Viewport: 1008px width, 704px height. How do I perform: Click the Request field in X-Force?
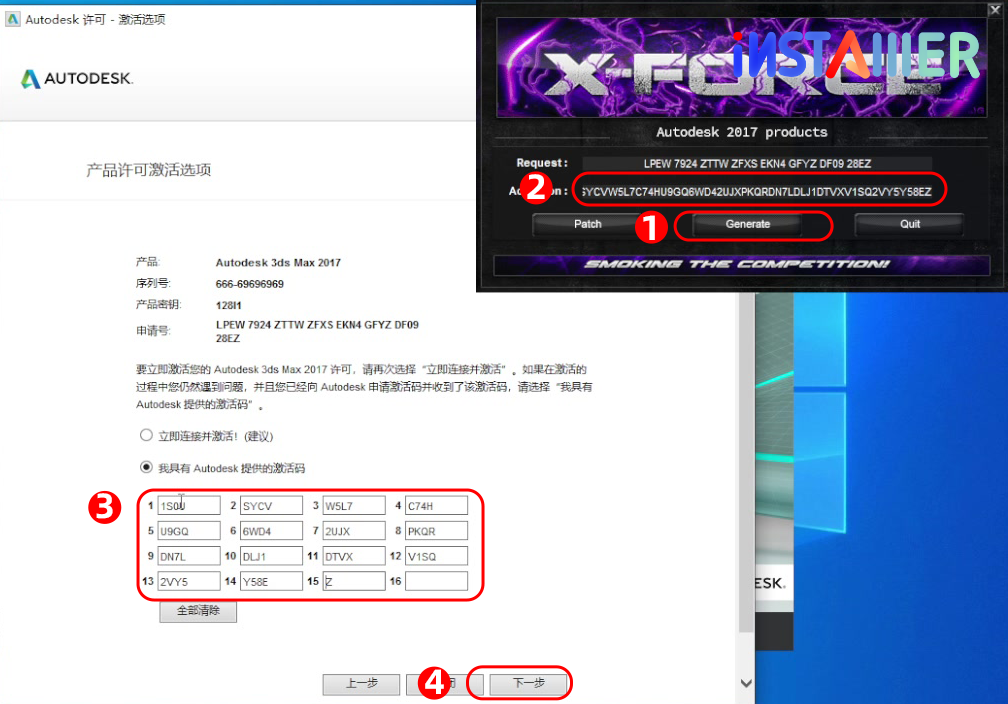[757, 163]
